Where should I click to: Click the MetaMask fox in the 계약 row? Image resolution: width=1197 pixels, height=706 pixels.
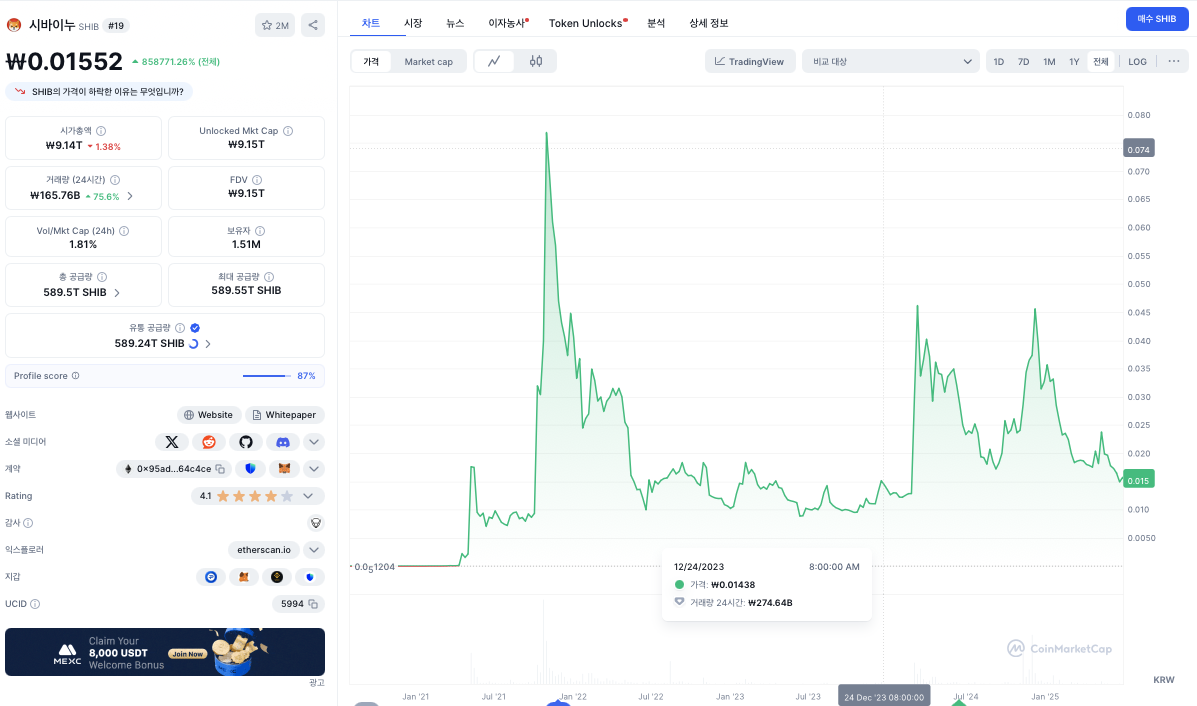coord(284,469)
